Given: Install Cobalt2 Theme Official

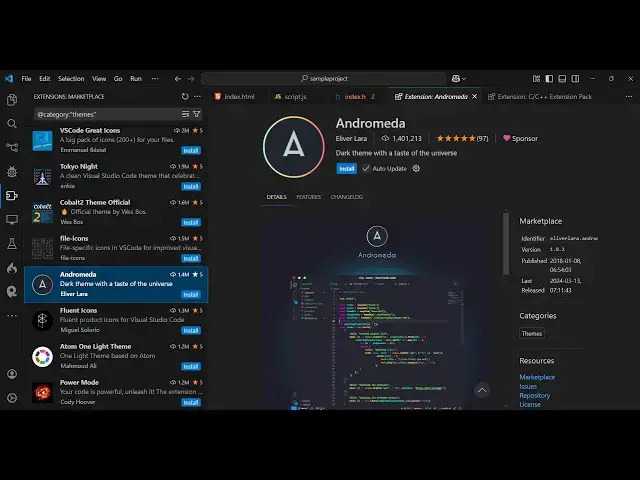Looking at the screenshot, I should coord(191,222).
